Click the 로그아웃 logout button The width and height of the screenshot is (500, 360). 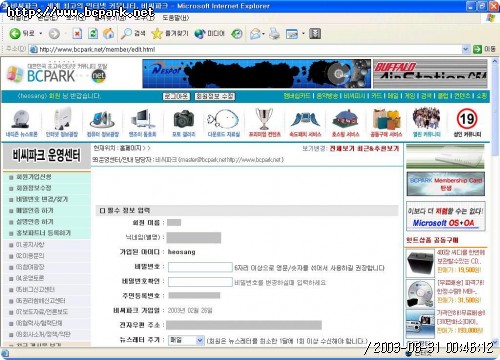click(176, 96)
